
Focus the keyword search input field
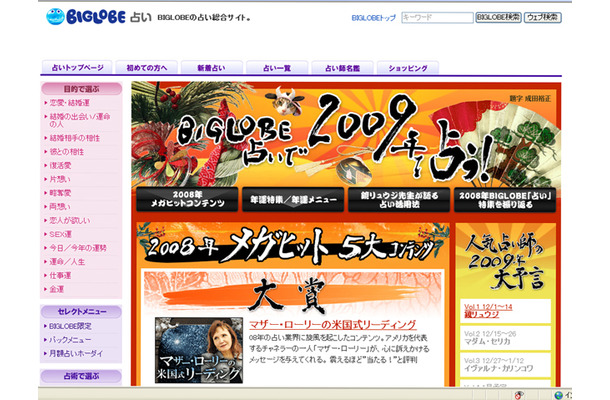[437, 18]
